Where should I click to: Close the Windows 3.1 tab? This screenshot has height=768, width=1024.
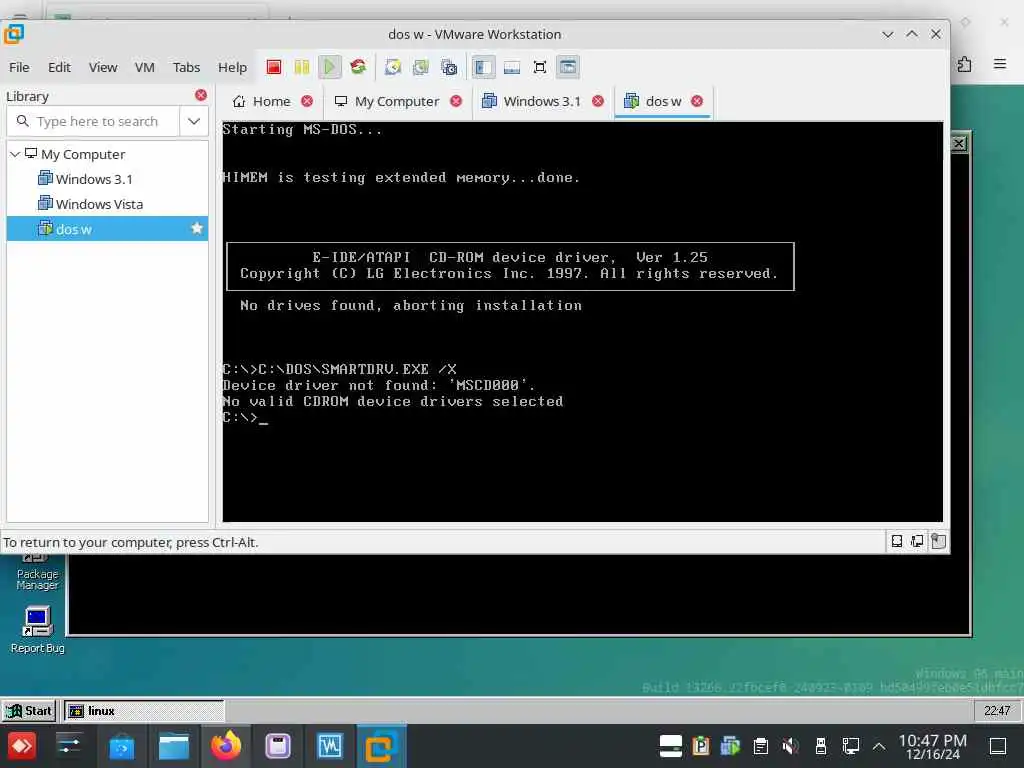click(x=598, y=101)
